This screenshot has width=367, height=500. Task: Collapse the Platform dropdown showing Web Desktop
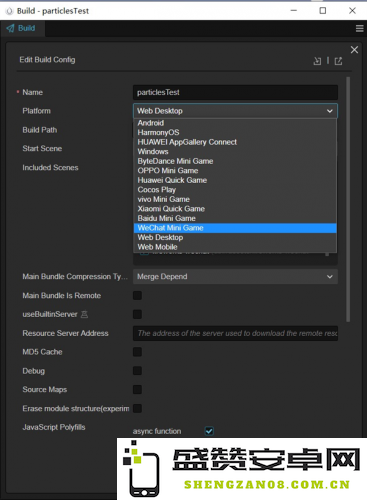pyautogui.click(x=235, y=111)
